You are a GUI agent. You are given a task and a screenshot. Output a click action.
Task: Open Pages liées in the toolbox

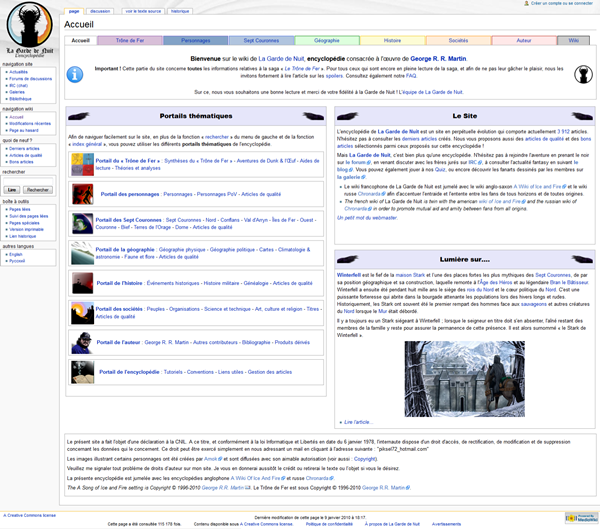coord(20,209)
